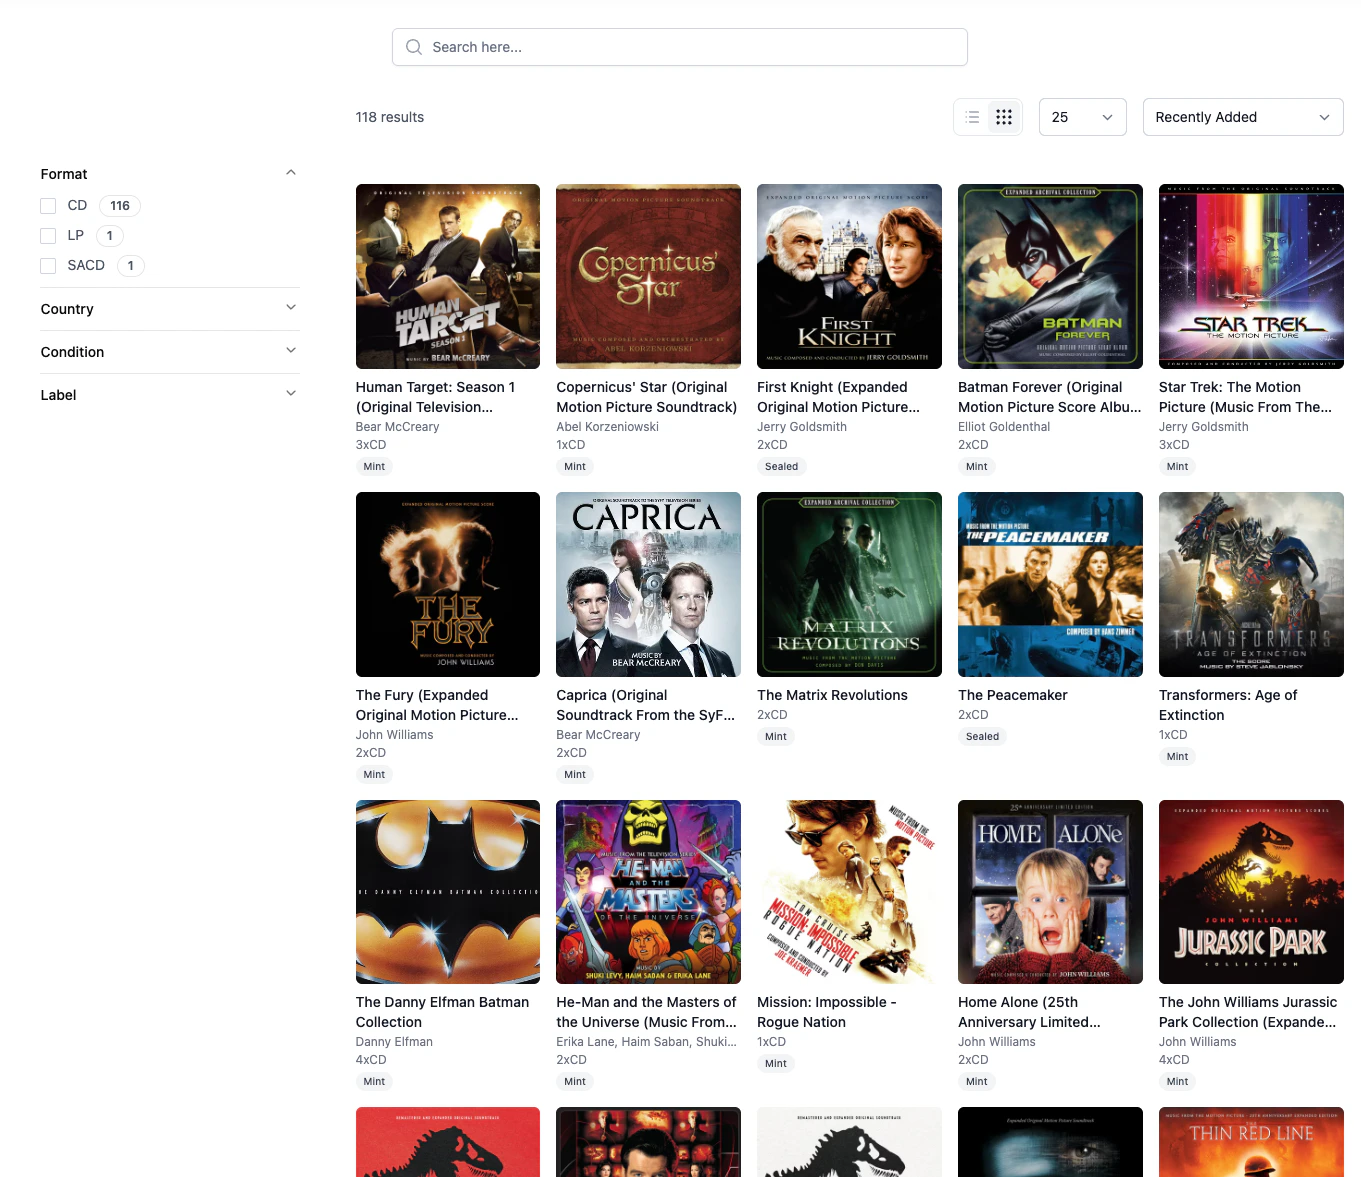Click He-Man and the Masters title

click(x=646, y=1012)
